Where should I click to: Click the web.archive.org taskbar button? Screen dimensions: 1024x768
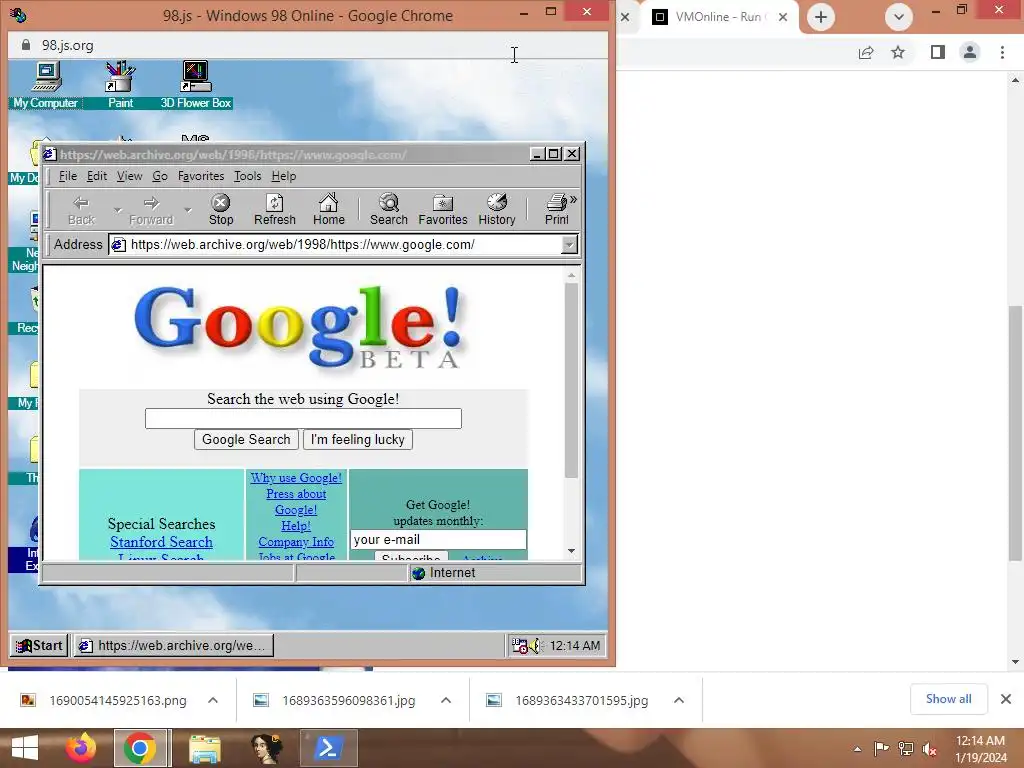(173, 646)
